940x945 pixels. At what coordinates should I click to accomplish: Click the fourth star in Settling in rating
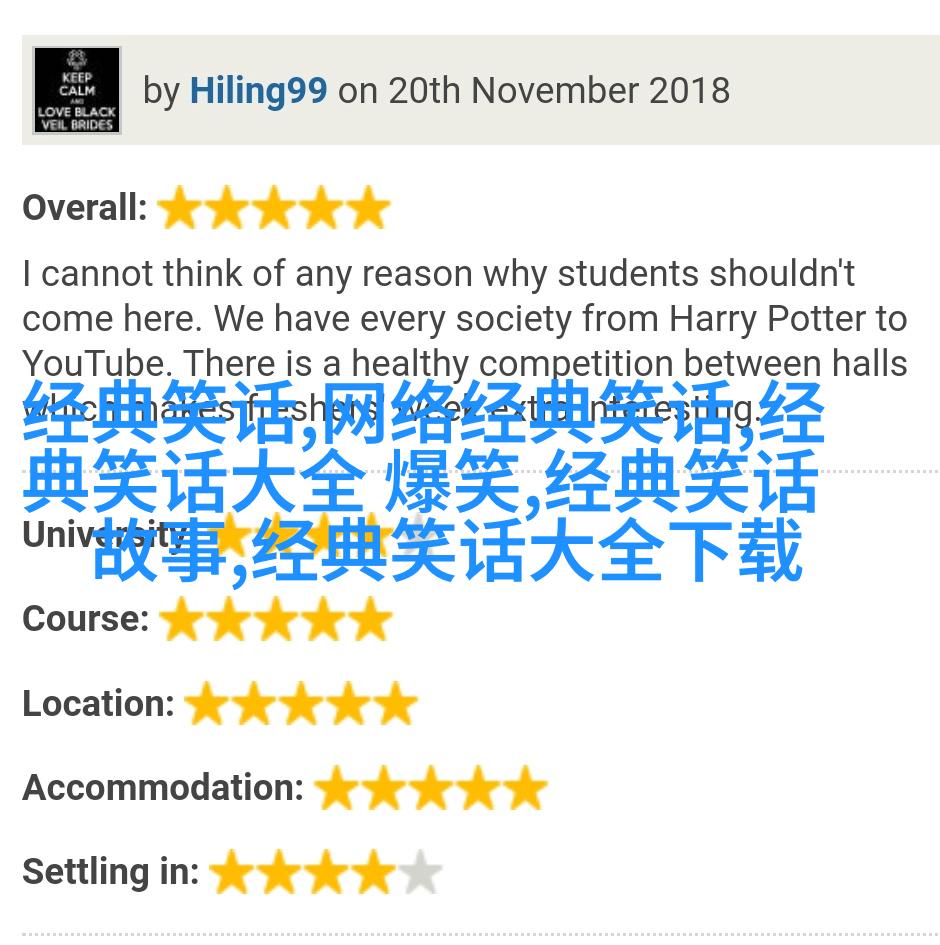[373, 871]
